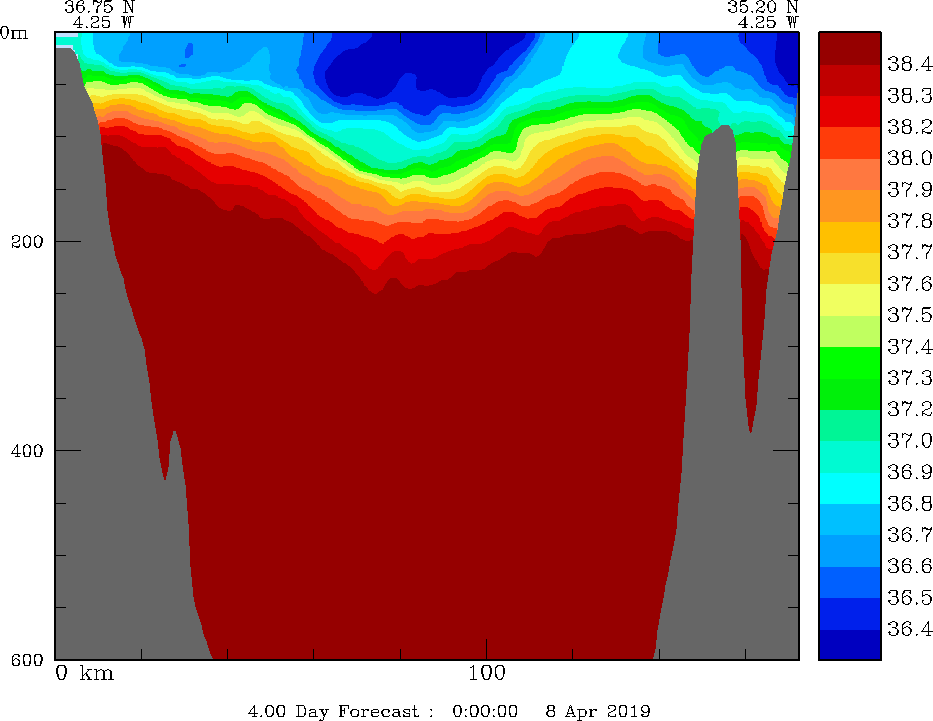Click the 35.20 N latitude label

coord(763,7)
